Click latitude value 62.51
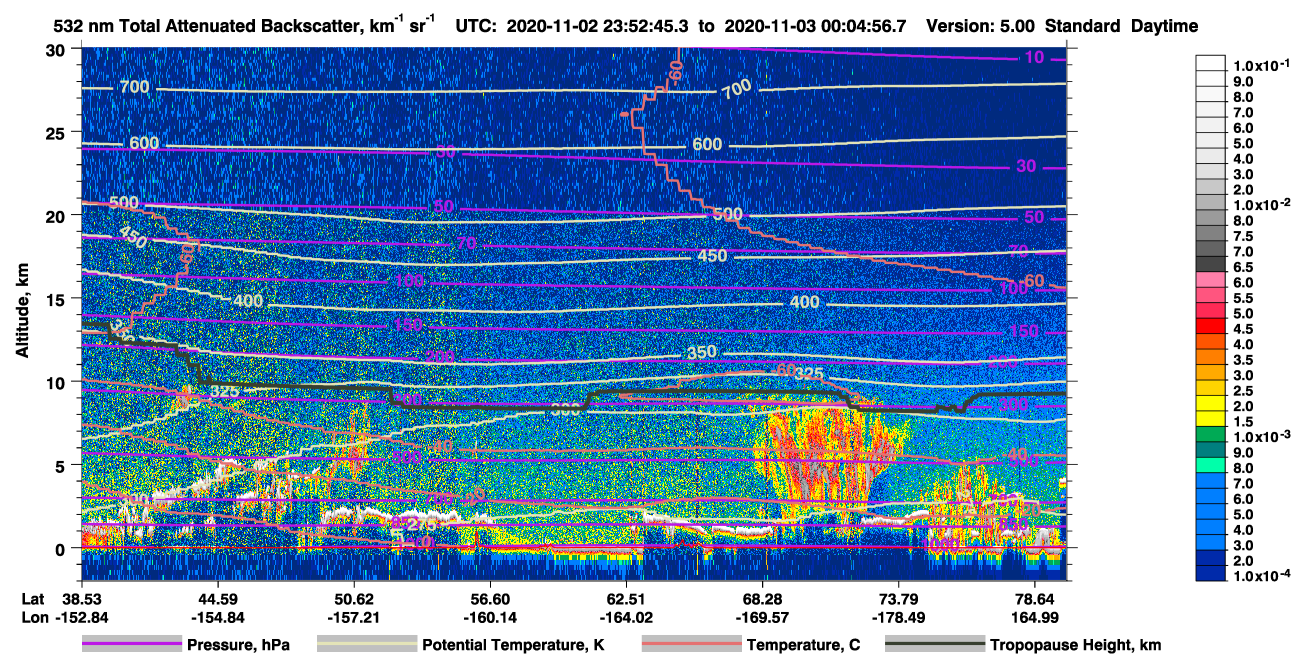Screen dimensions: 1300x667 [625, 599]
